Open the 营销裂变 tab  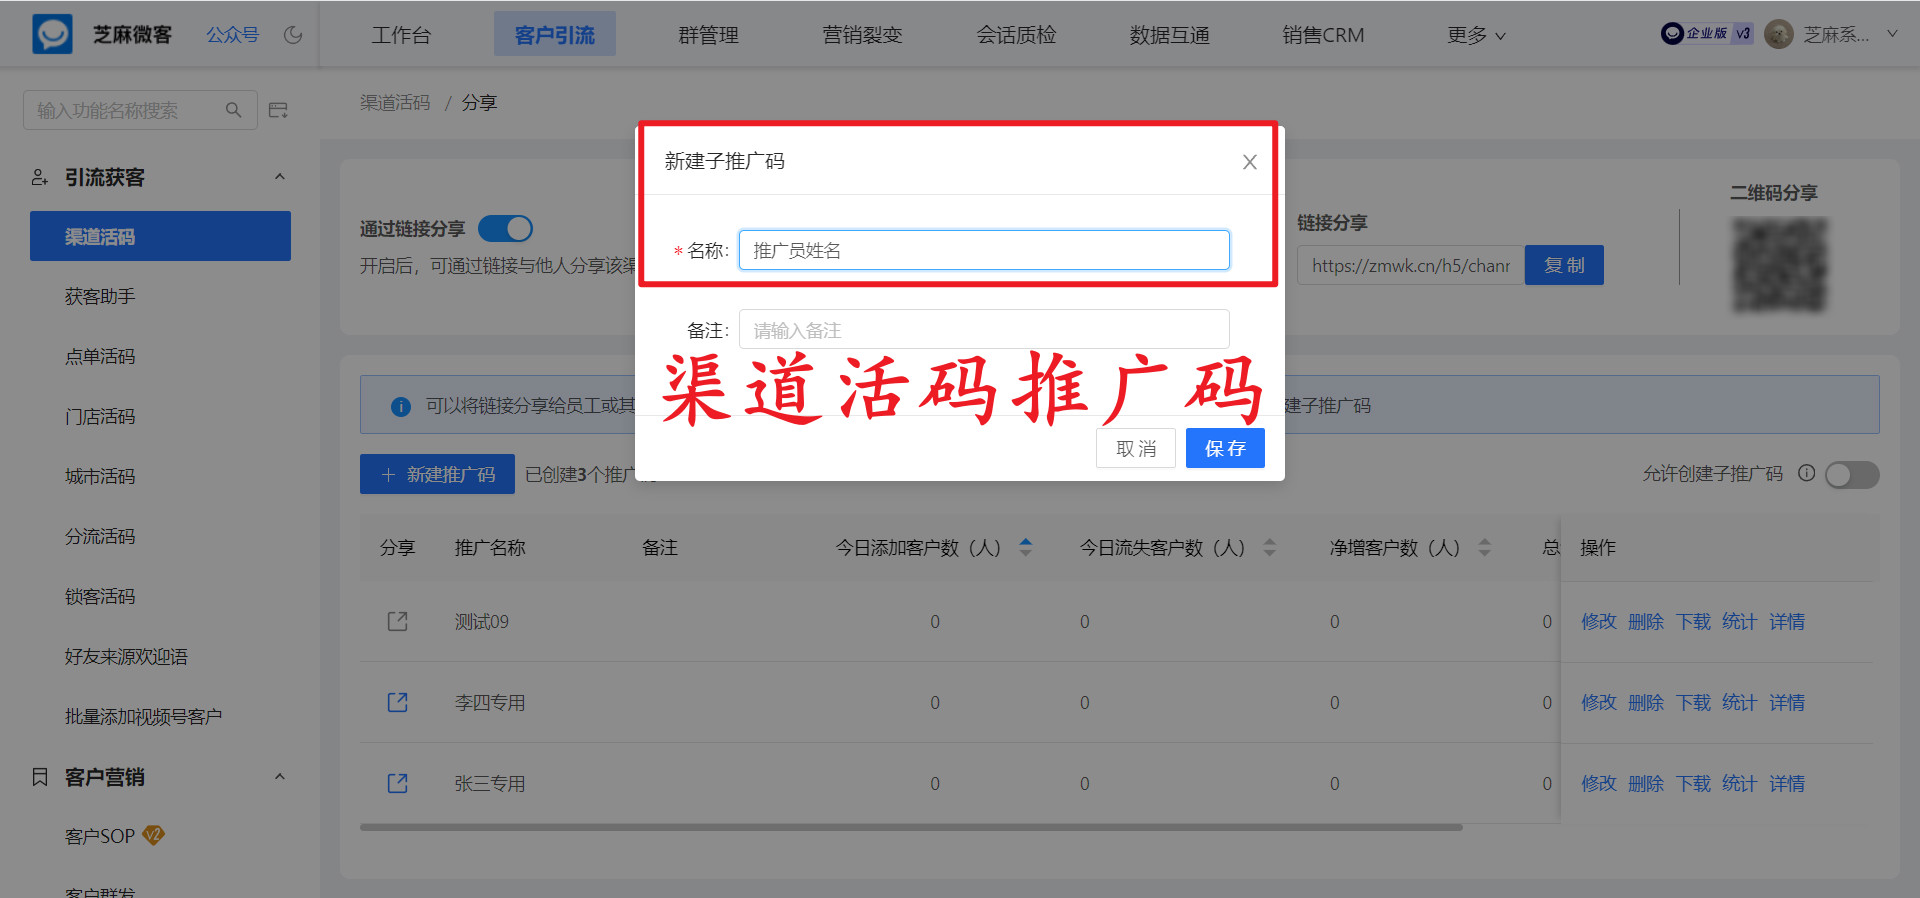(x=862, y=35)
